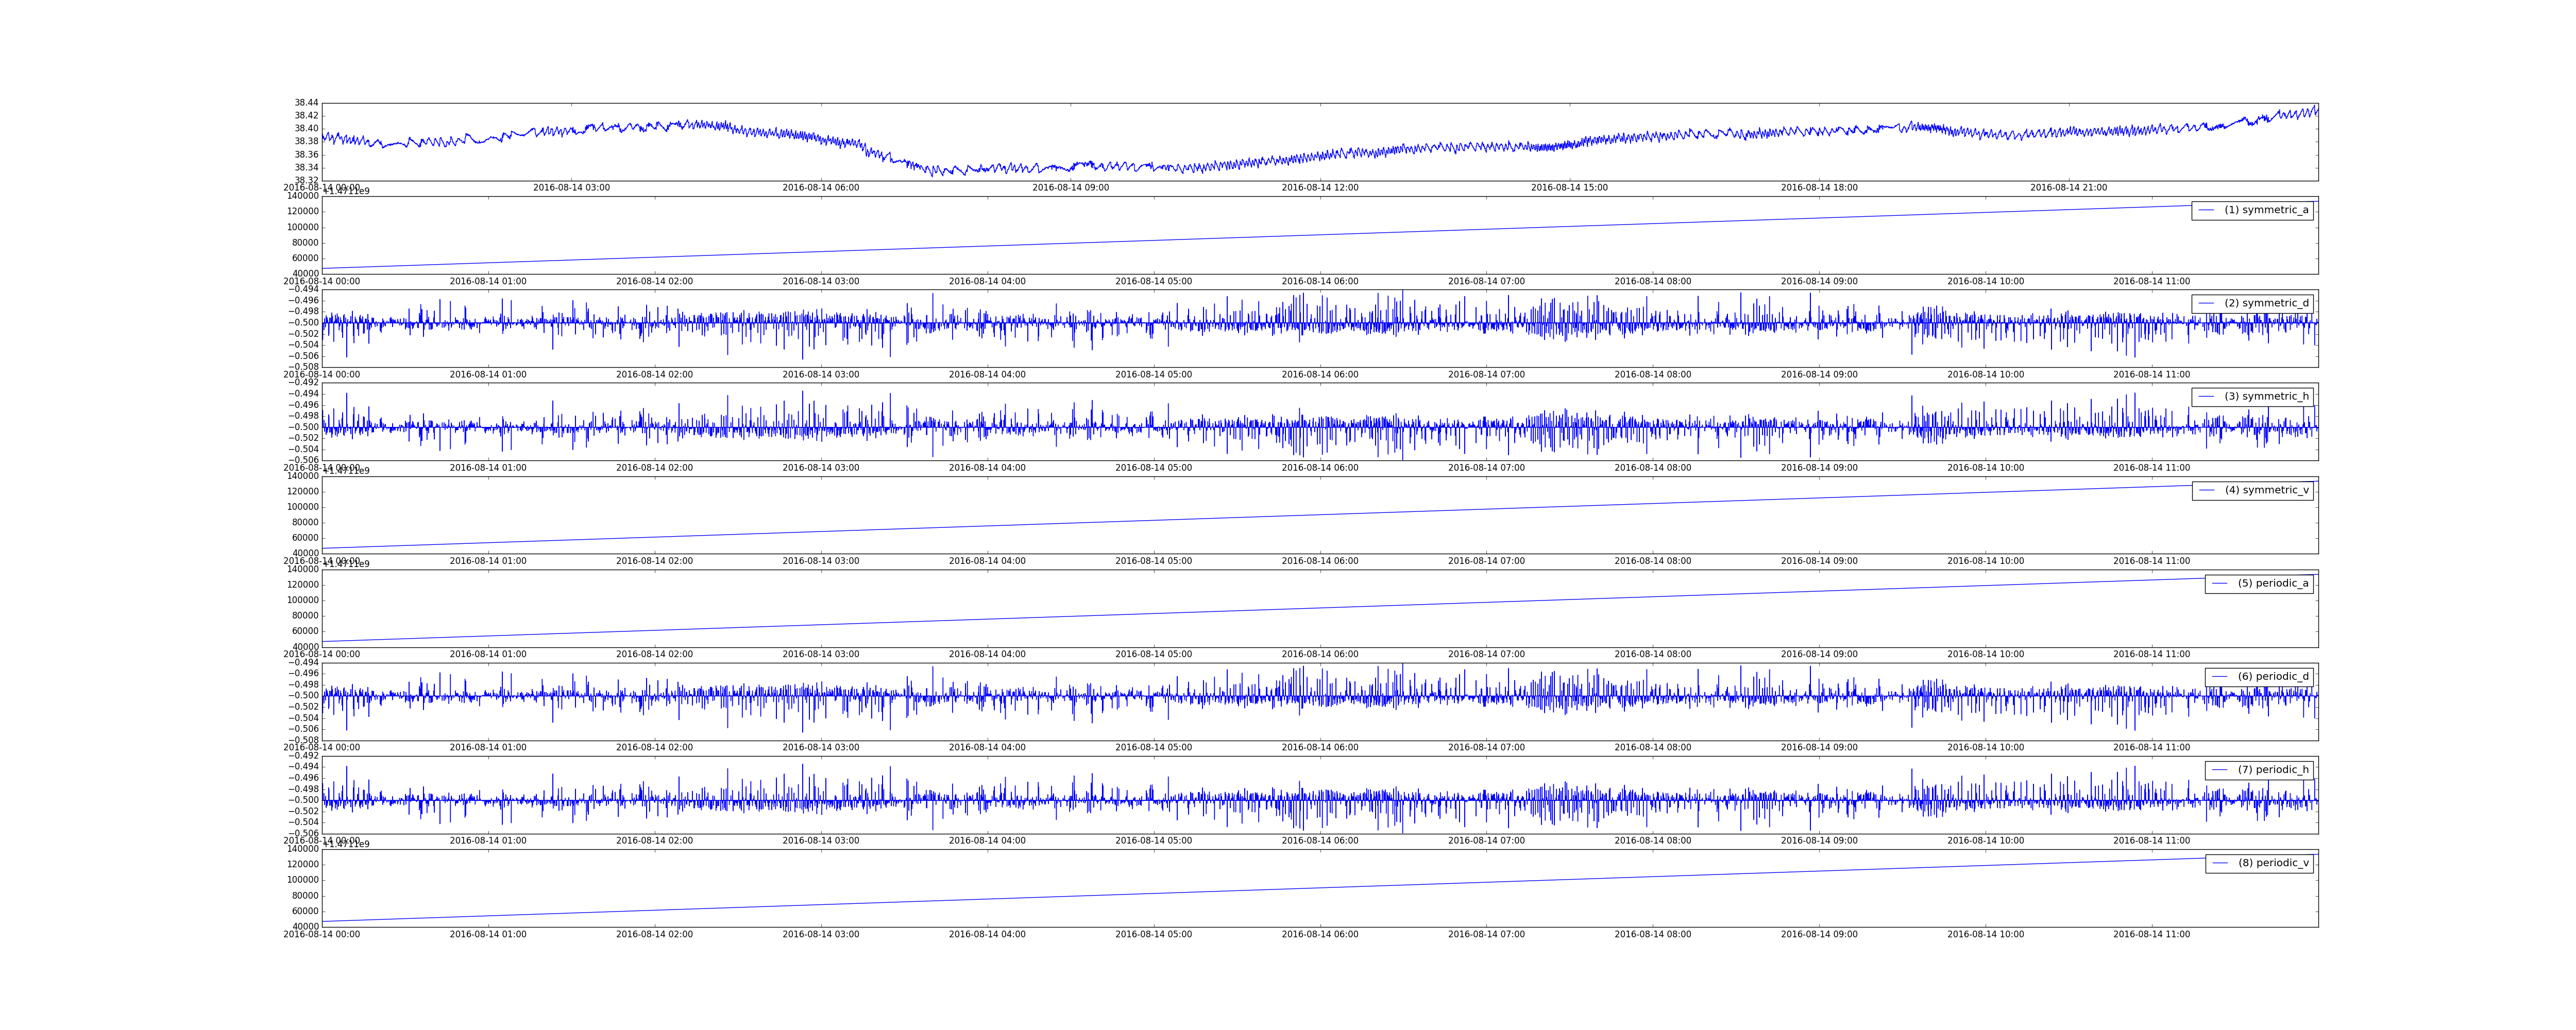Click the 2016-08-14 21:00 tick label
Viewport: 2576px width, 1030px height.
[x=2068, y=188]
